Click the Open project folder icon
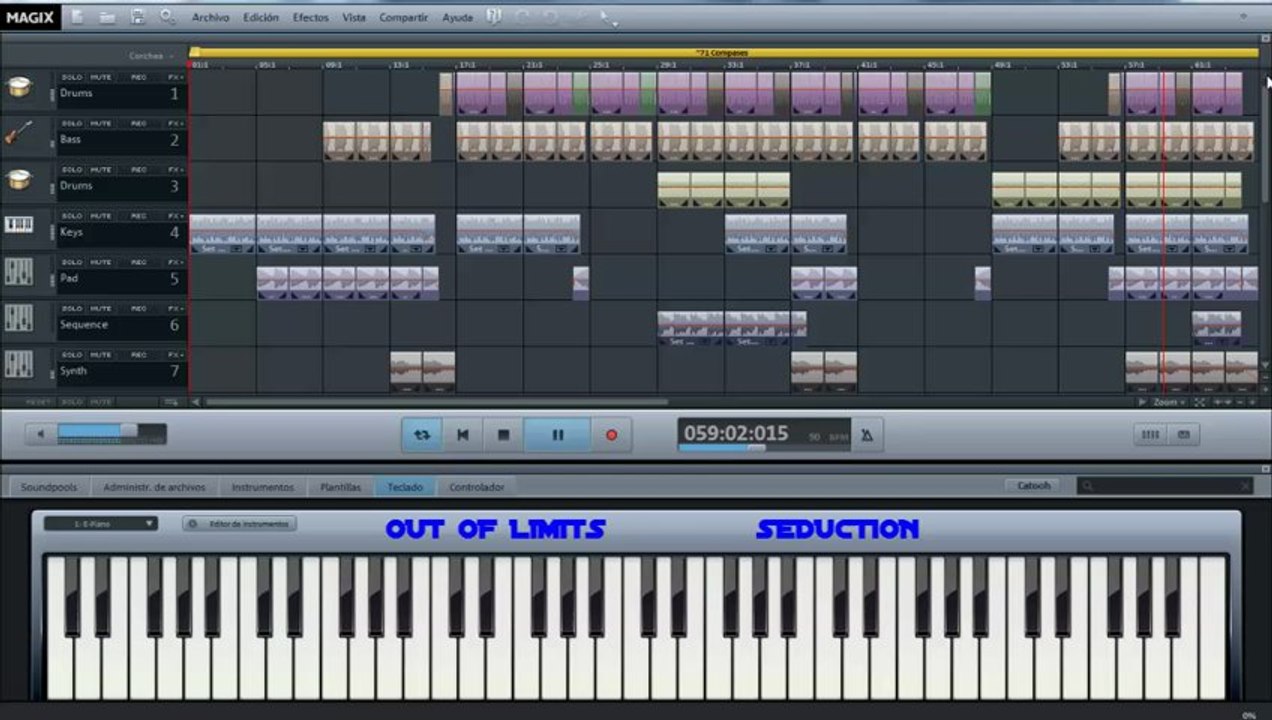The image size is (1272, 720). [107, 17]
